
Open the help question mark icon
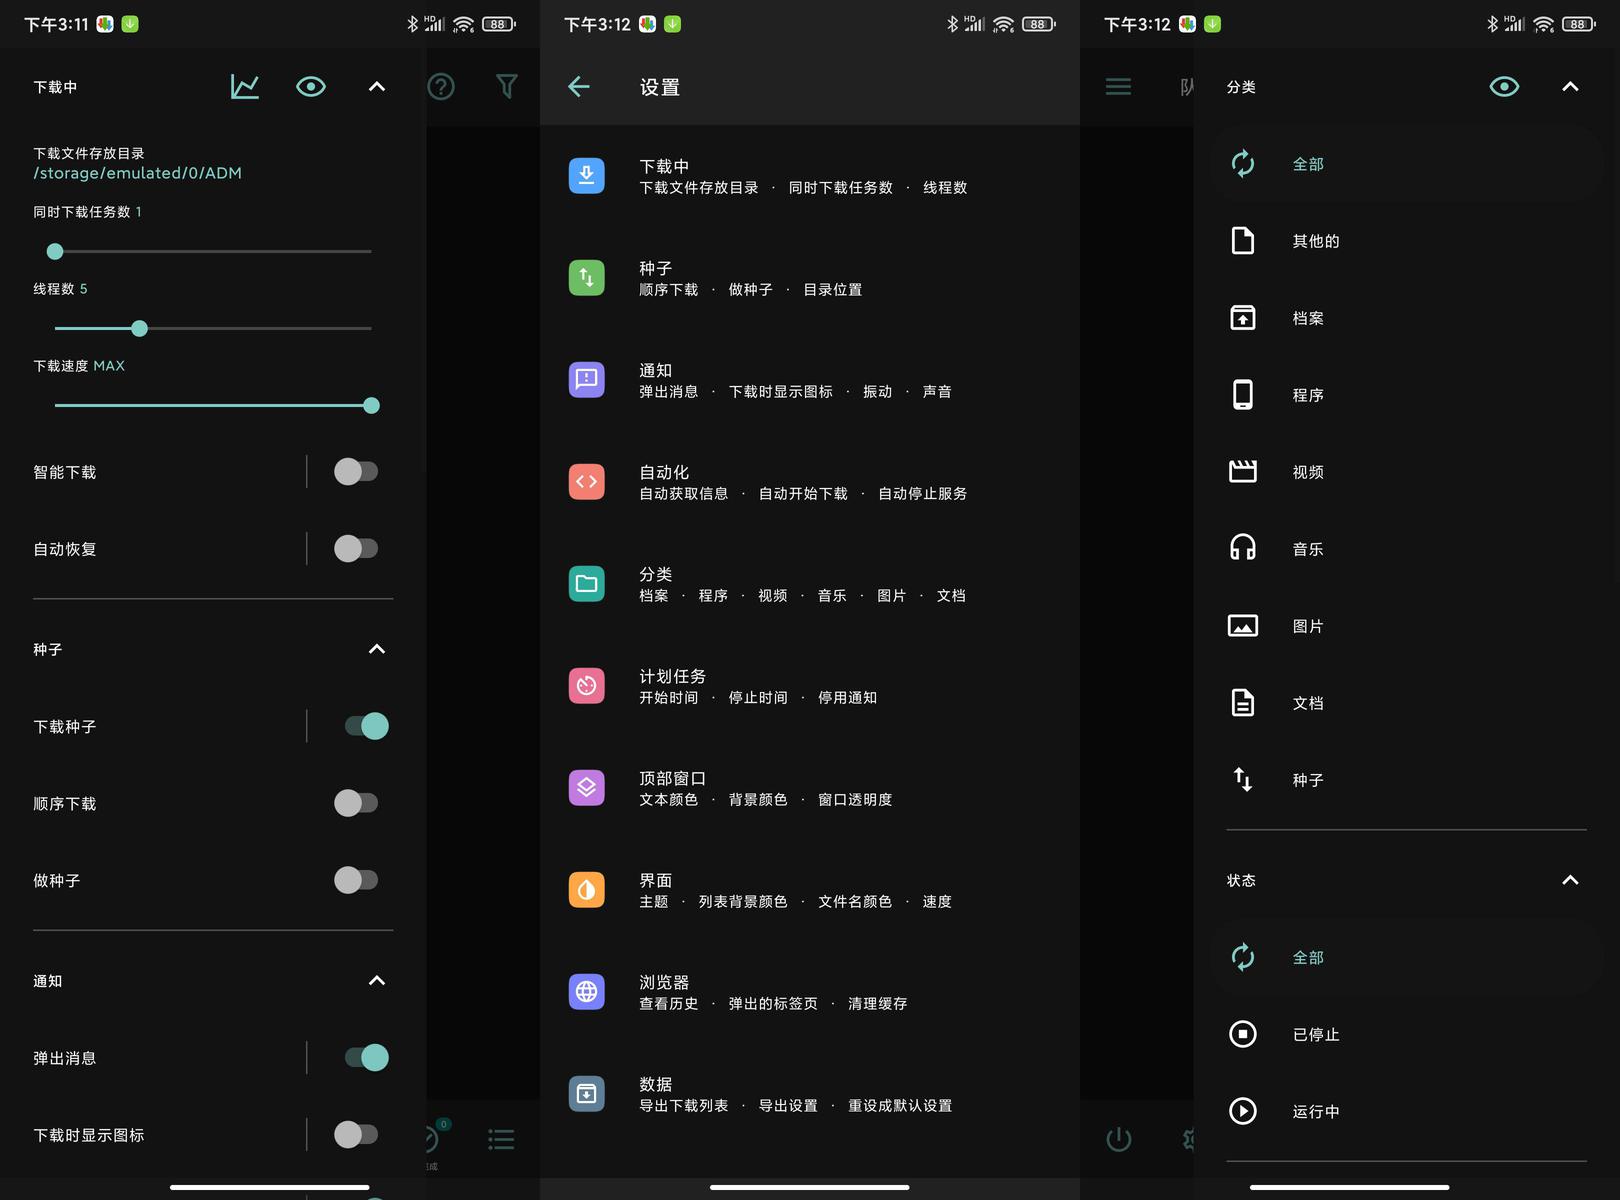coord(441,87)
